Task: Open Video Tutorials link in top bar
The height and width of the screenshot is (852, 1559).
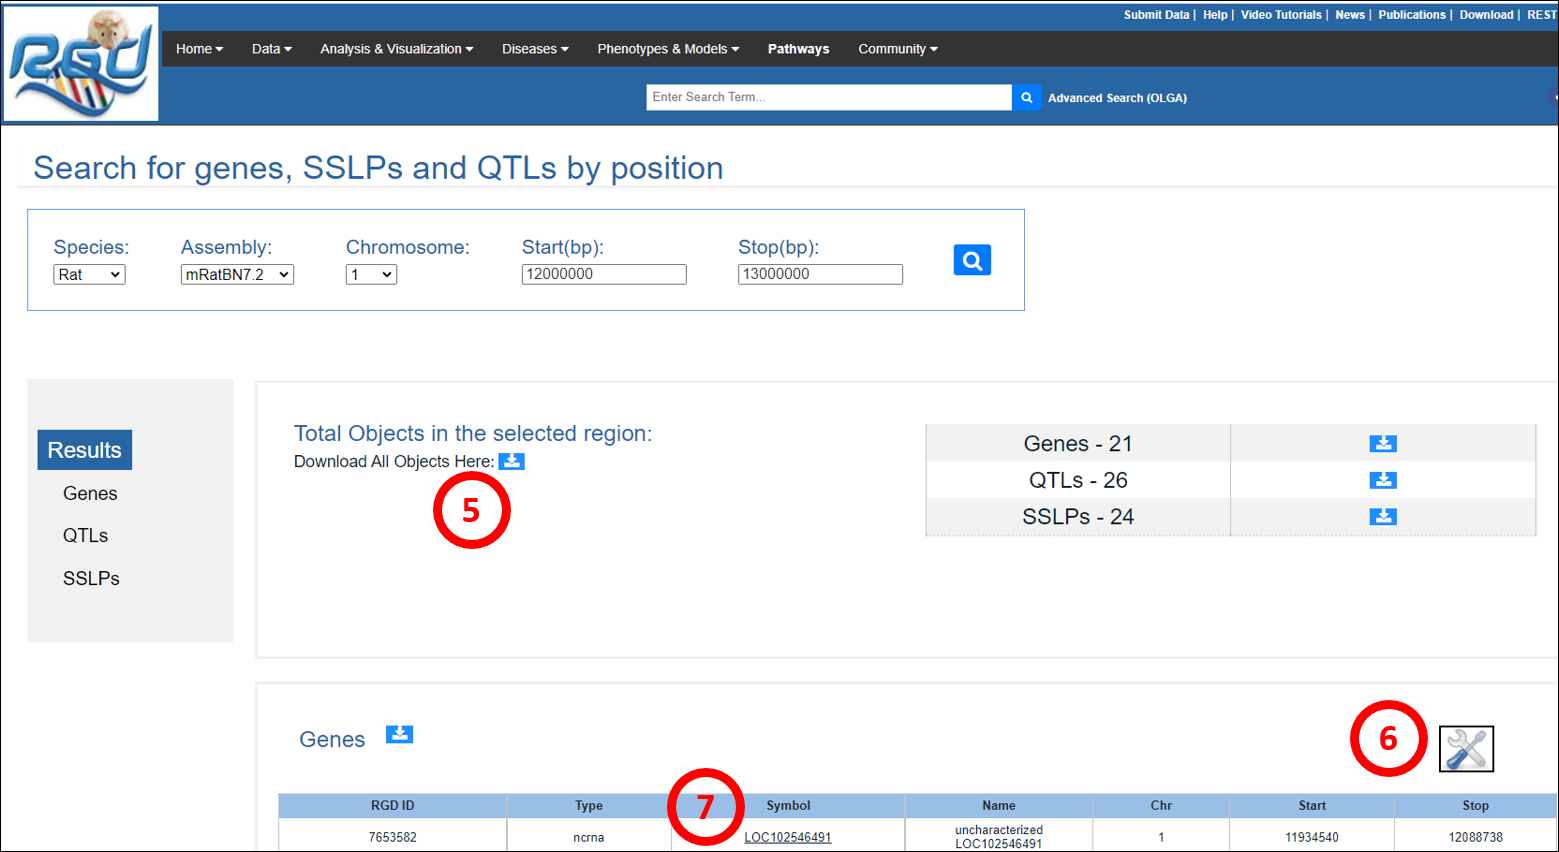Action: point(1280,15)
